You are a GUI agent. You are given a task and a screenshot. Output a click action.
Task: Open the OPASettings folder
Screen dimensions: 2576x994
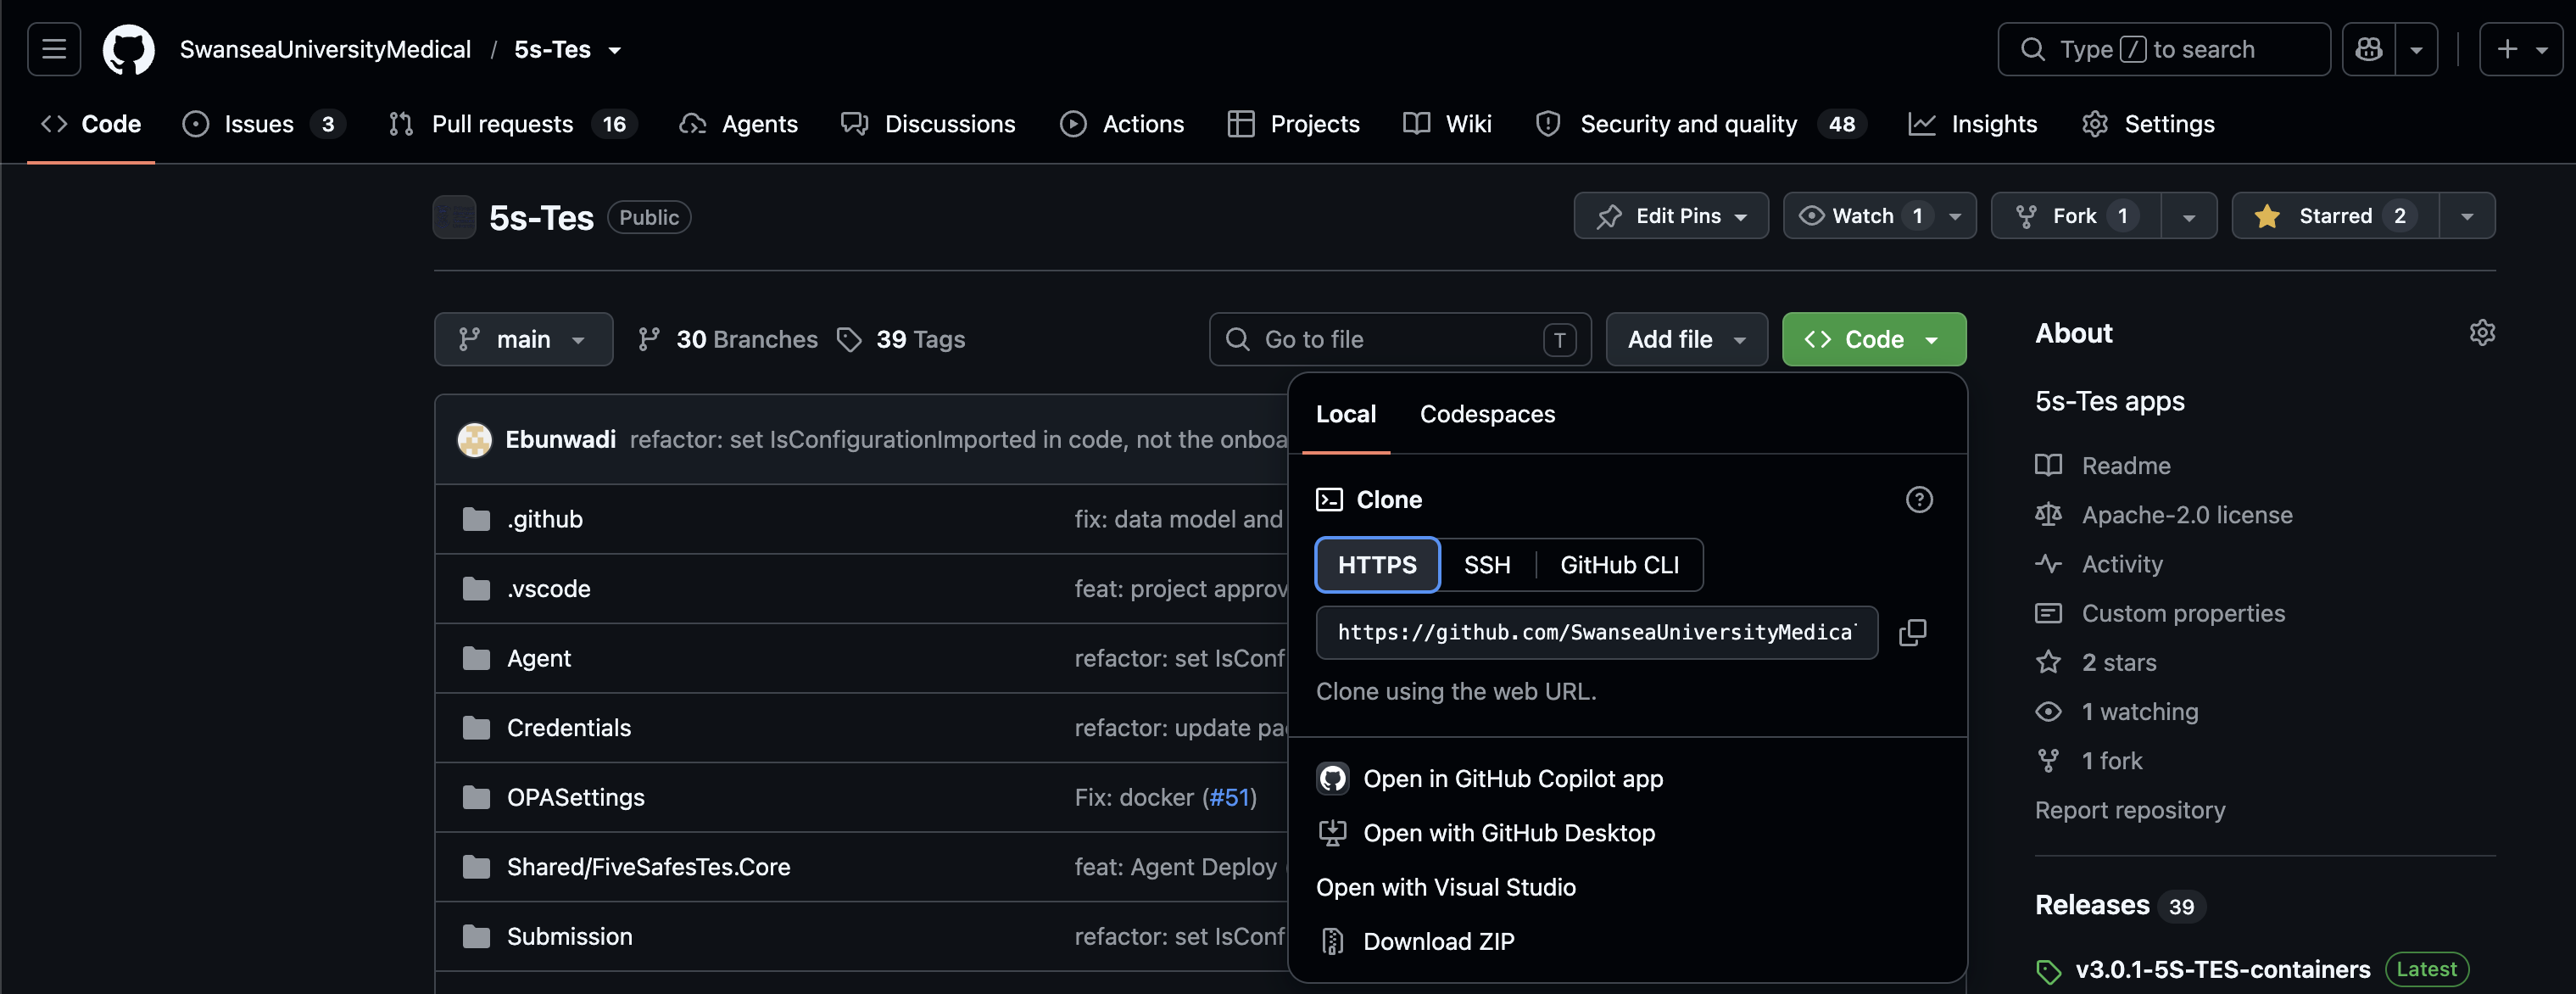click(575, 798)
